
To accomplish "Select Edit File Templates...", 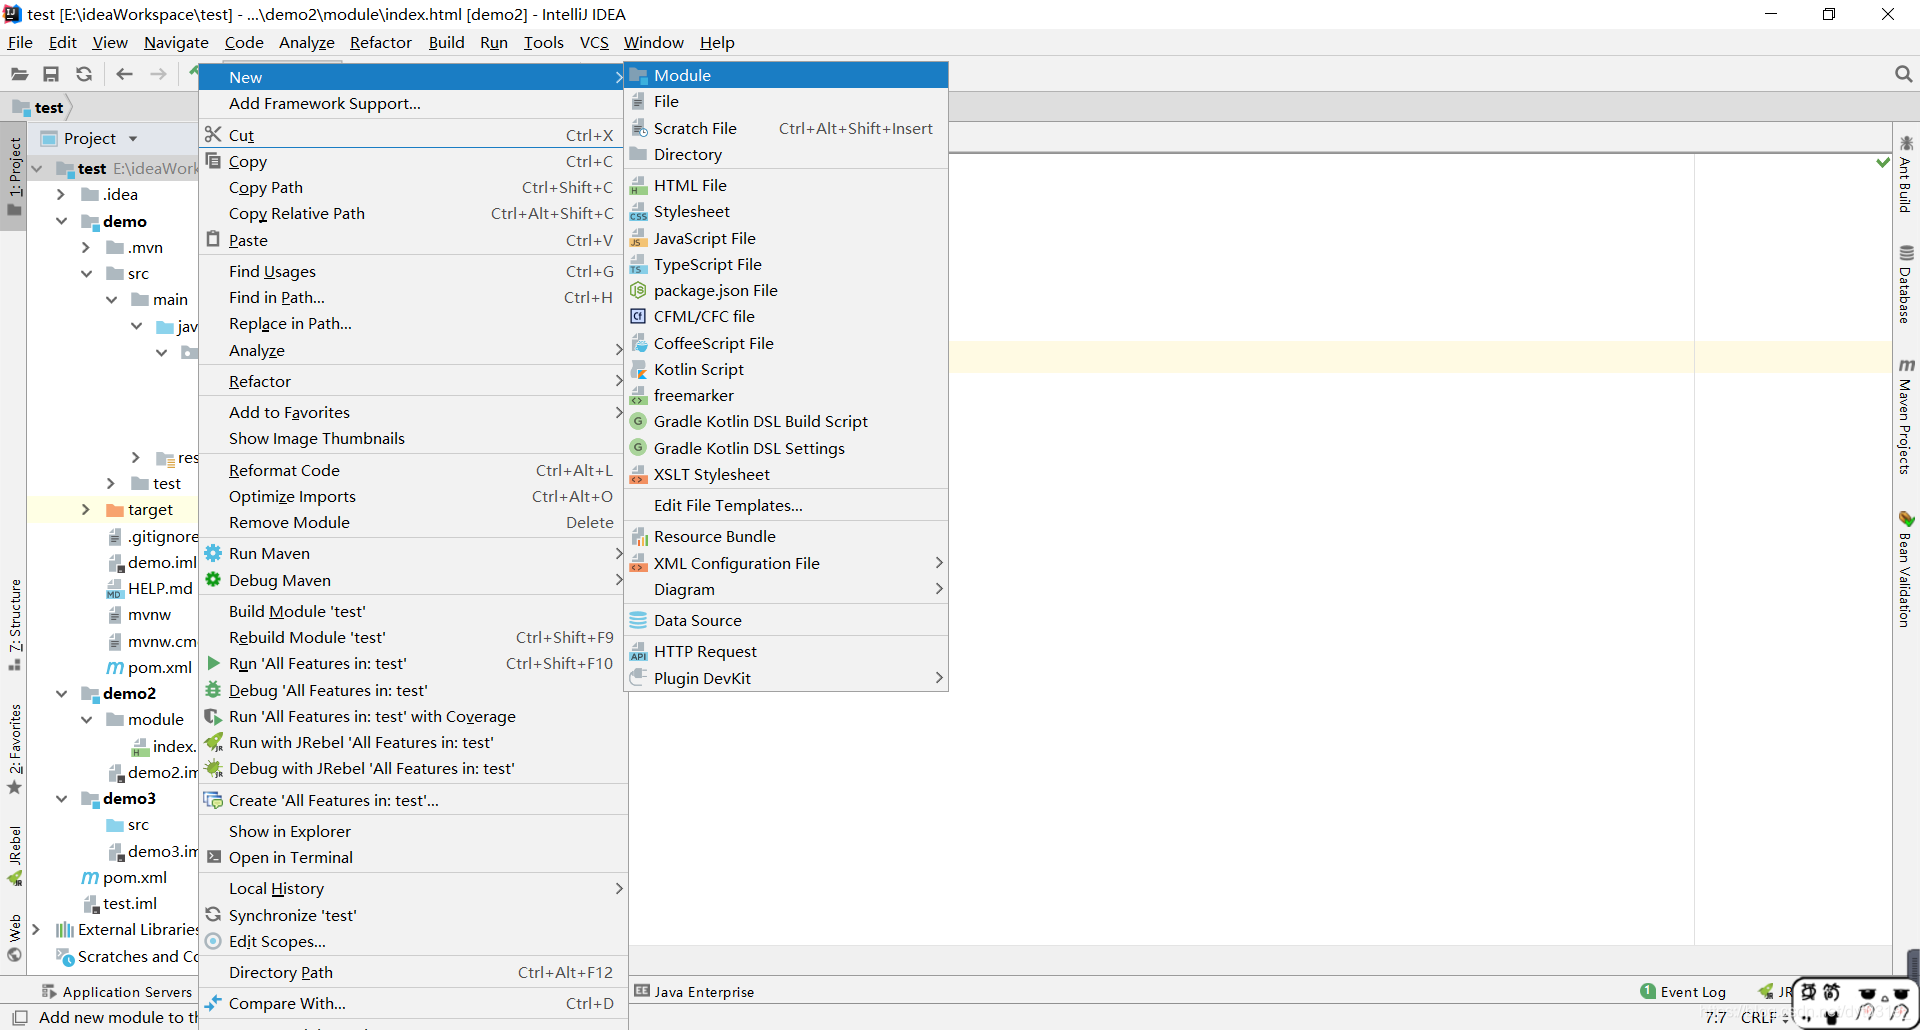I will click(786, 505).
